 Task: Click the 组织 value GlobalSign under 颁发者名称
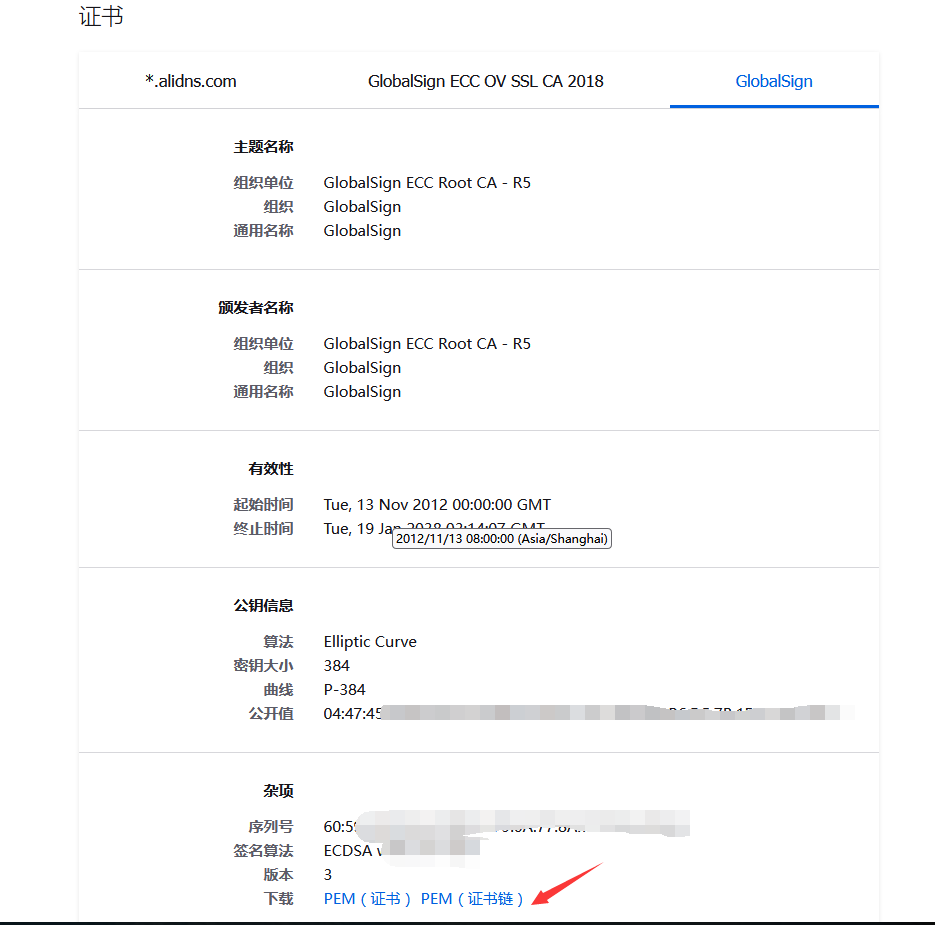[362, 368]
